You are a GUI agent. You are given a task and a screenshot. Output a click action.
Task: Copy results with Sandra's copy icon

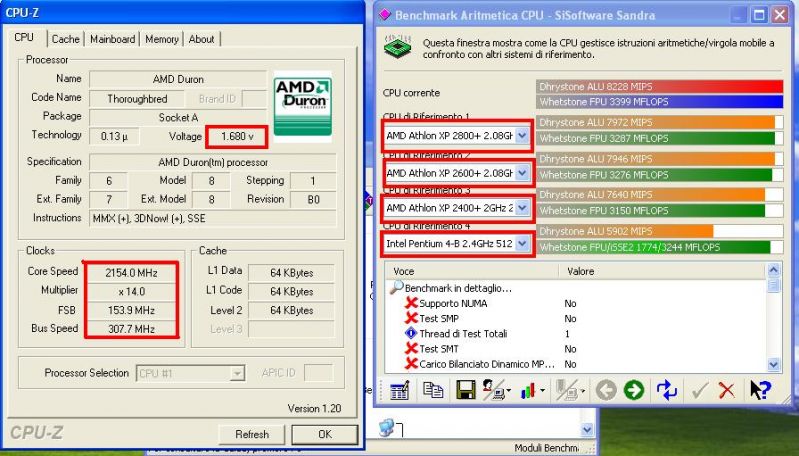(x=433, y=390)
